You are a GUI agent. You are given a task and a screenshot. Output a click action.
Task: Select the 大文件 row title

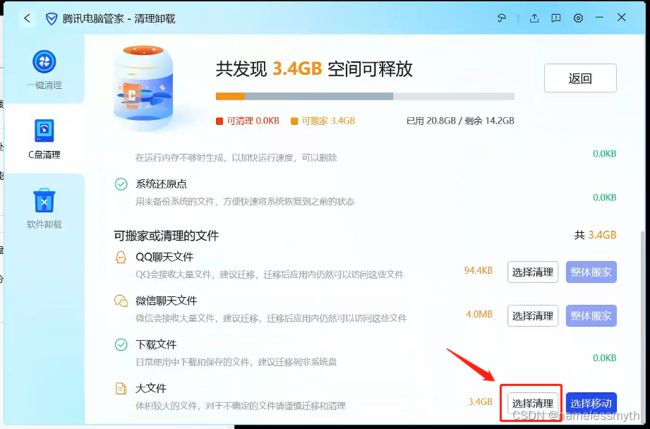coord(151,388)
